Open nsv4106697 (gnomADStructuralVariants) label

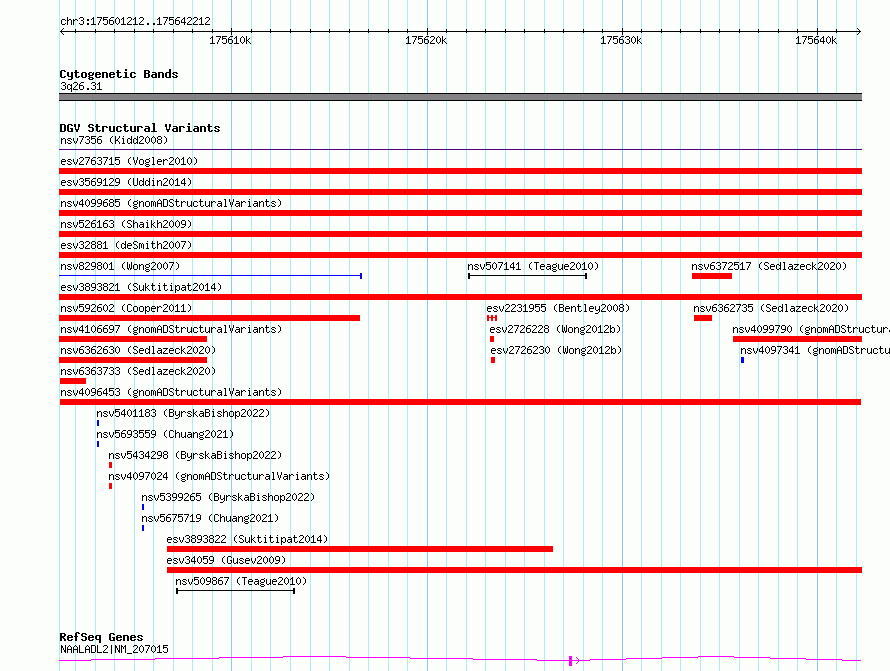tap(171, 329)
